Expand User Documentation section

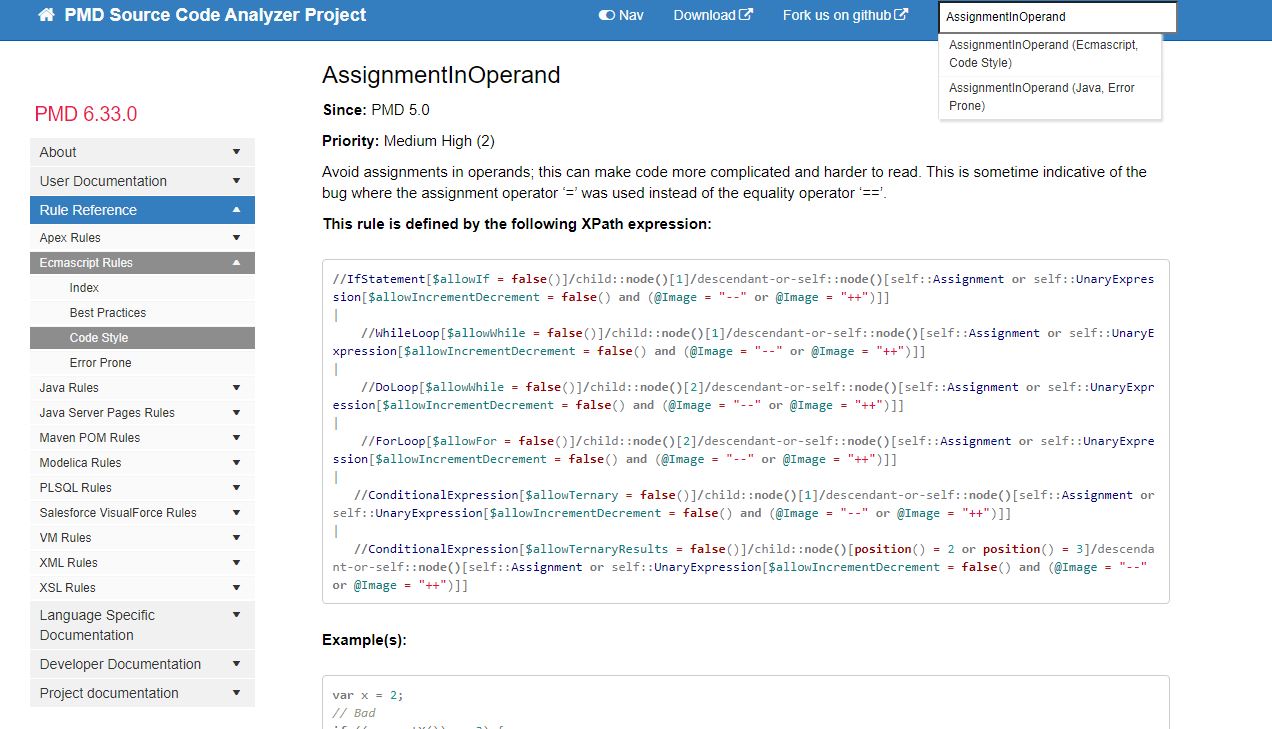pyautogui.click(x=142, y=181)
